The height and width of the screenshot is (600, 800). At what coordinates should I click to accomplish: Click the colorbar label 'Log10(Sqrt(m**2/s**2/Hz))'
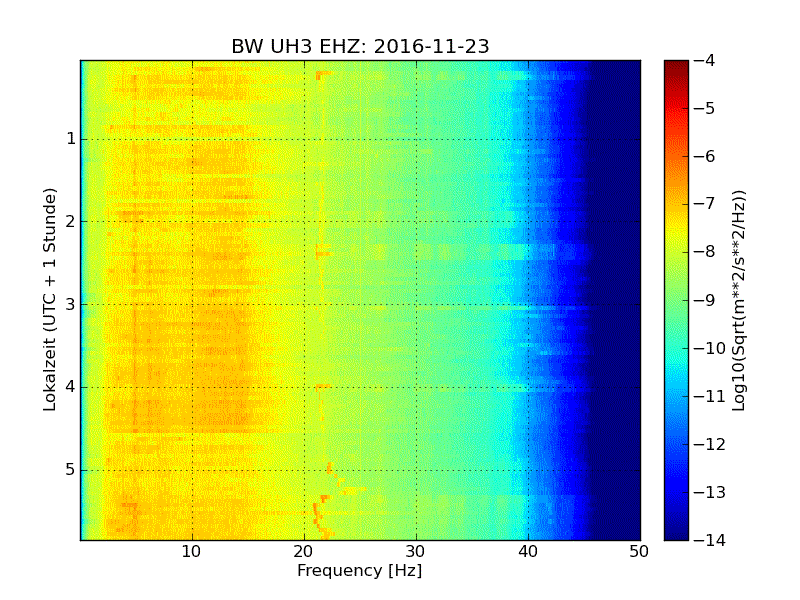[738, 300]
